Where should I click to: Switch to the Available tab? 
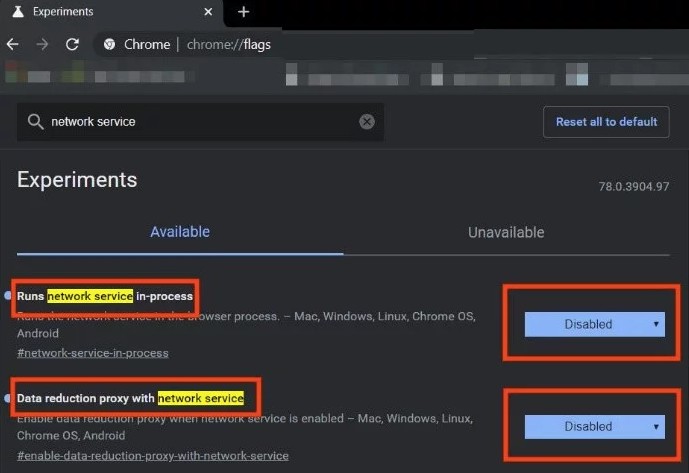[x=180, y=232]
